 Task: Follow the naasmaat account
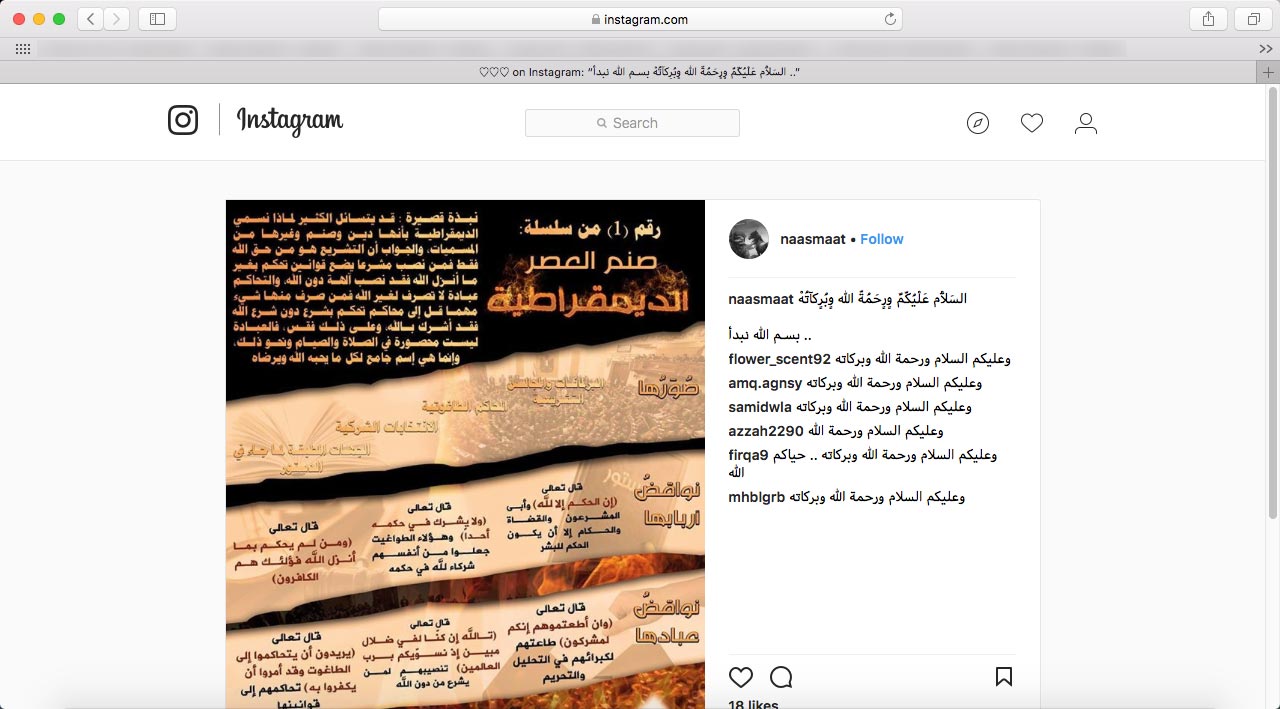[x=882, y=239]
